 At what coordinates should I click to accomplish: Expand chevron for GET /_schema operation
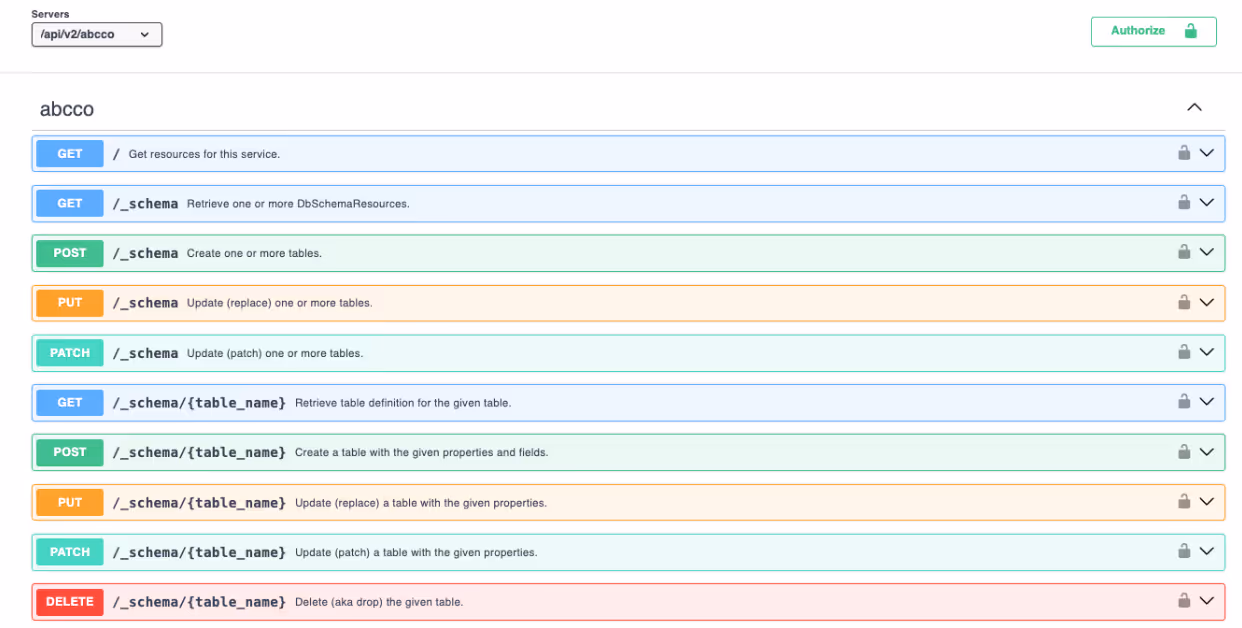(1207, 203)
